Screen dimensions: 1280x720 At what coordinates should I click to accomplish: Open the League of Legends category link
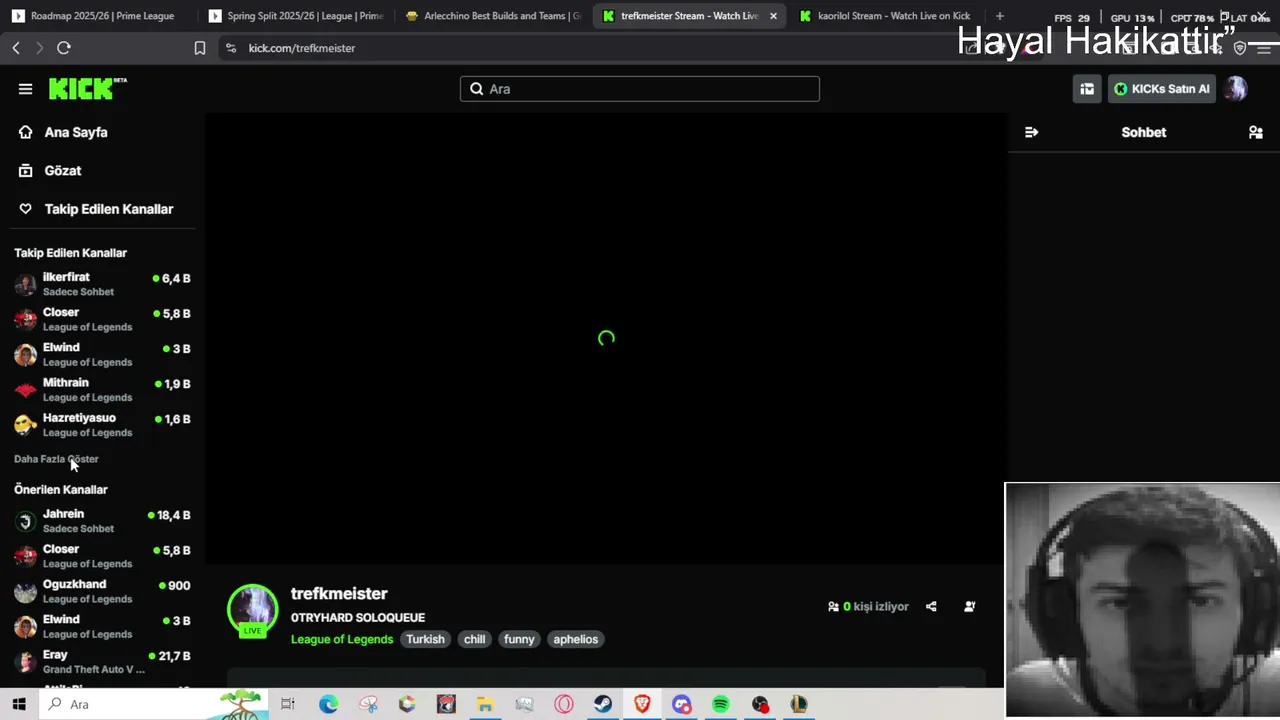coord(342,639)
